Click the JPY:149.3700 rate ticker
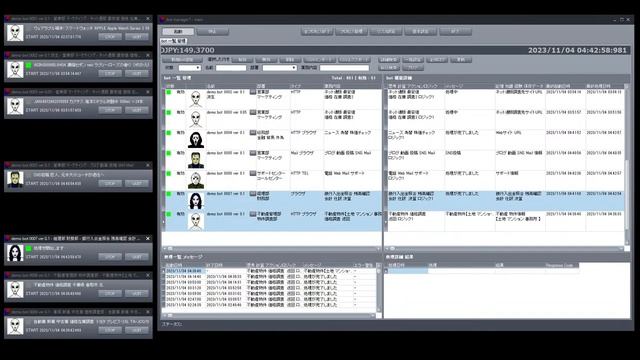Screen dimensions: 640x360 (x=187, y=50)
